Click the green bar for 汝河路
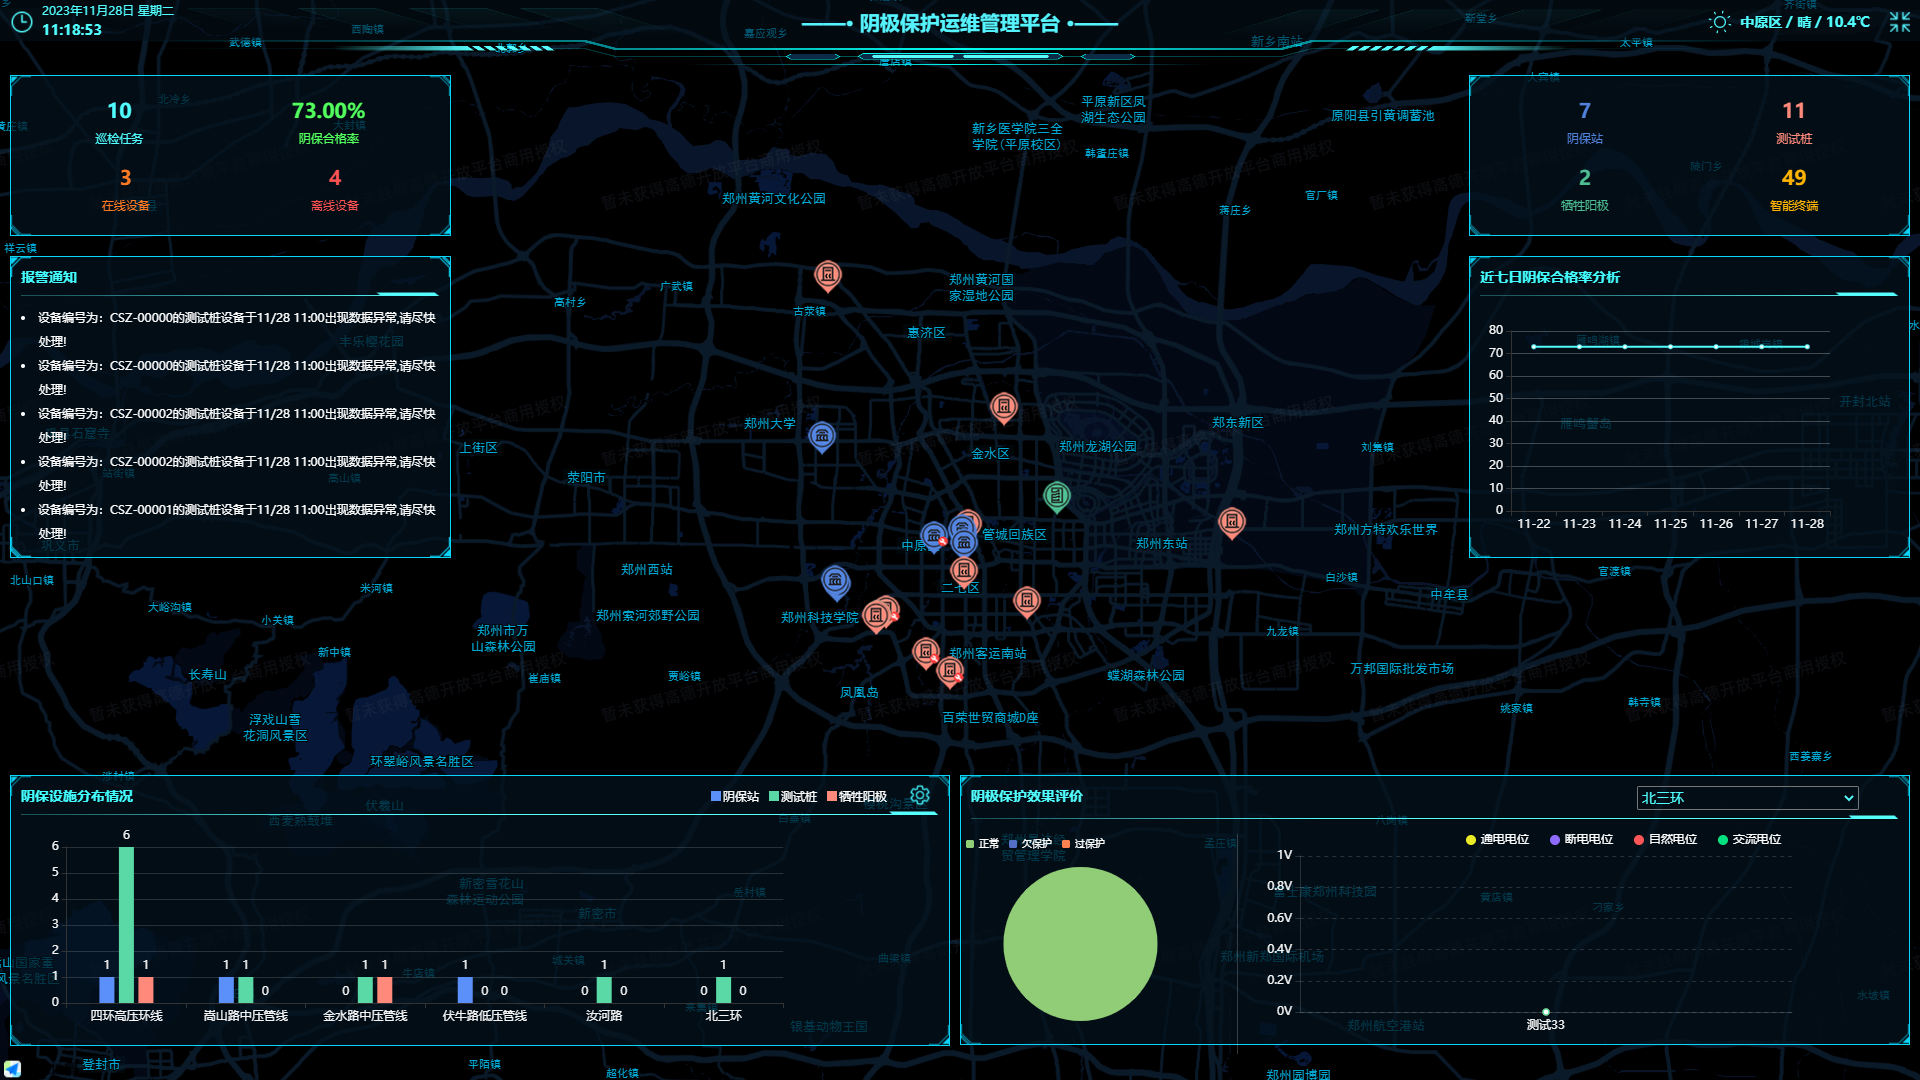1920x1080 pixels. point(604,990)
